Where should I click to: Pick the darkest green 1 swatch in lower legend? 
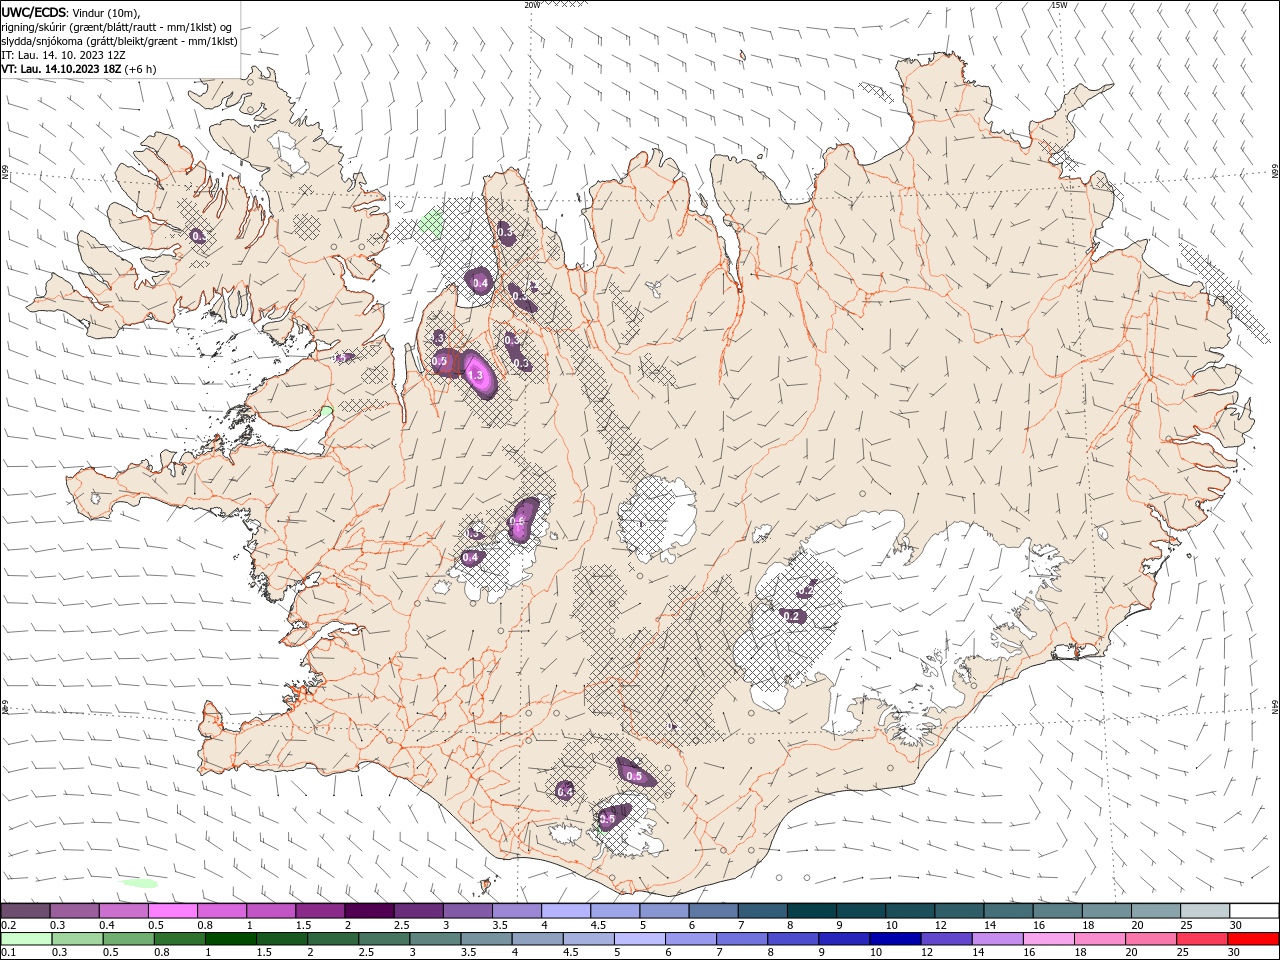(230, 939)
